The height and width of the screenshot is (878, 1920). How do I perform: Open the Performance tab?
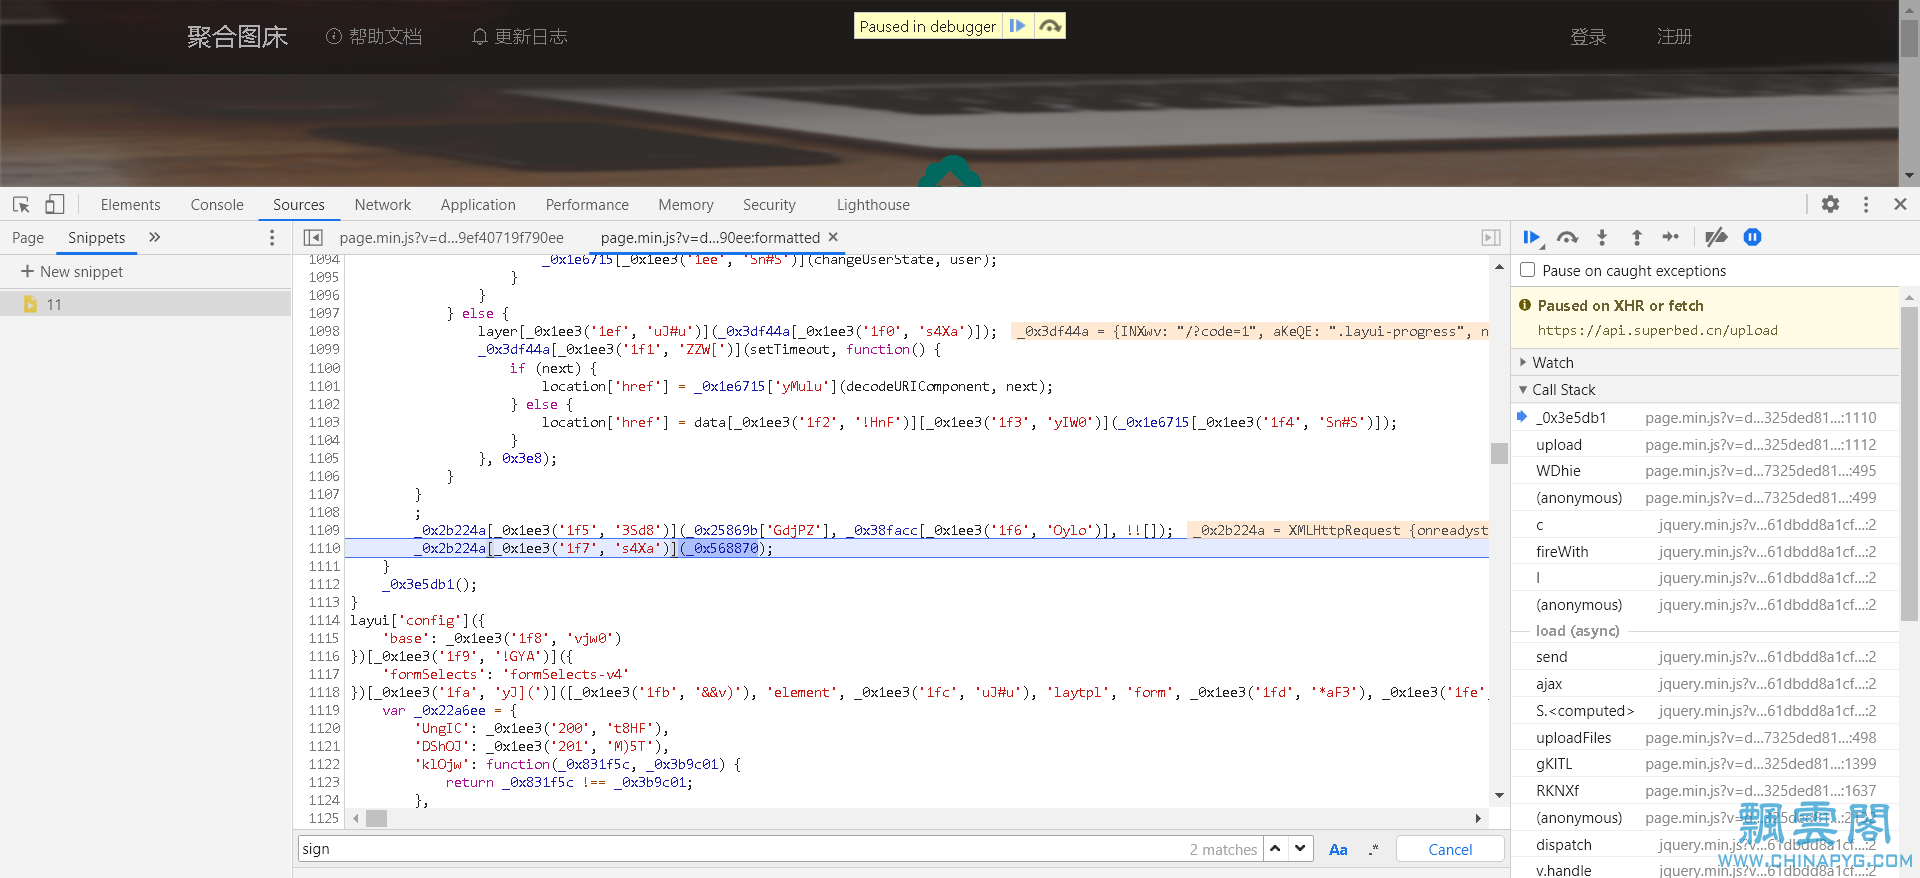pos(587,204)
